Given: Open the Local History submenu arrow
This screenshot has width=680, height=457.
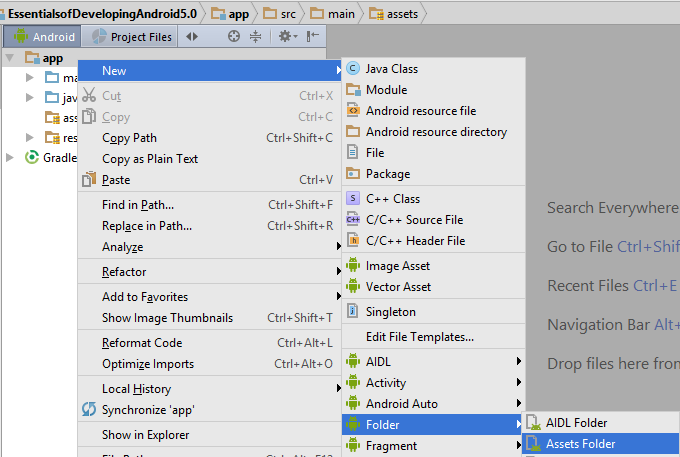Looking at the screenshot, I should pos(338,388).
